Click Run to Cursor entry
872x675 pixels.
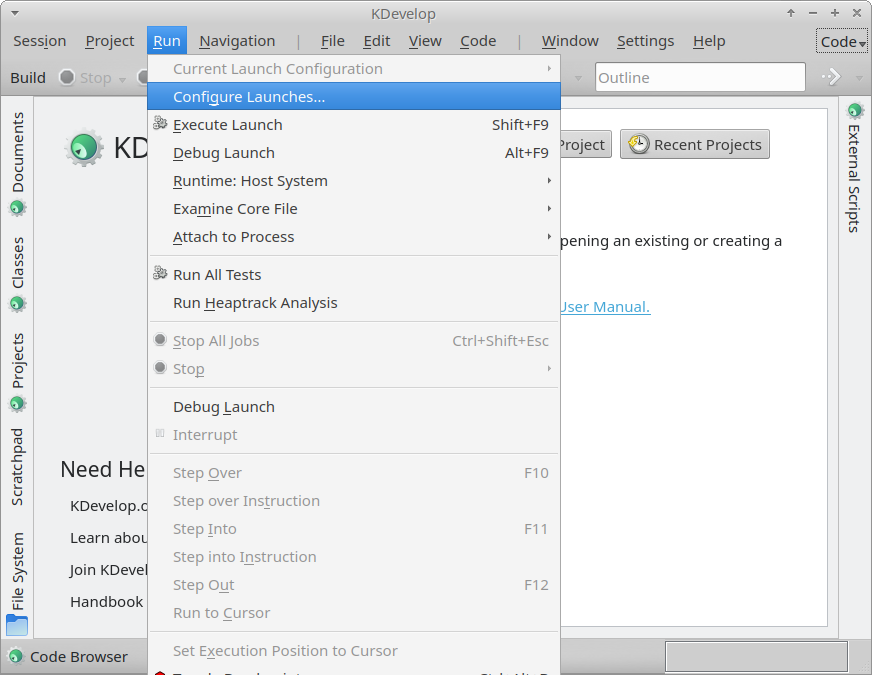(354, 613)
